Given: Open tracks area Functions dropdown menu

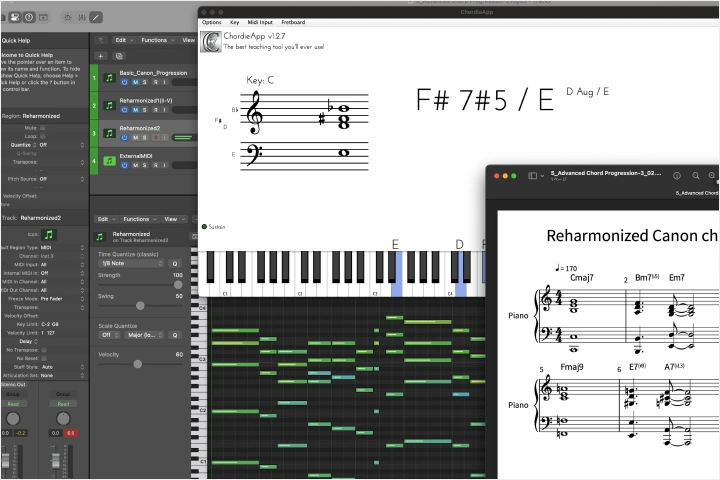Looking at the screenshot, I should click(158, 40).
